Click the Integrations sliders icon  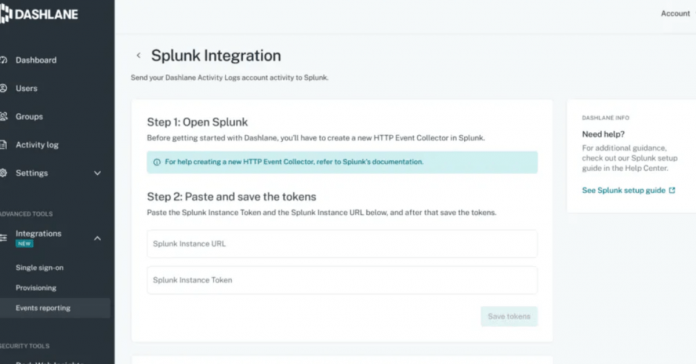pyautogui.click(x=3, y=238)
